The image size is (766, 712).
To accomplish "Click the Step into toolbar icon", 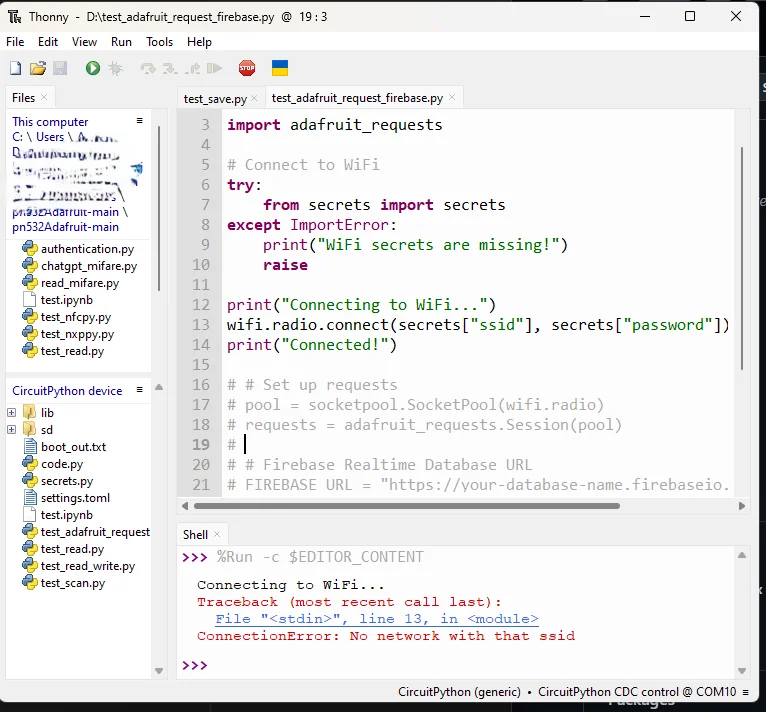I will (170, 68).
